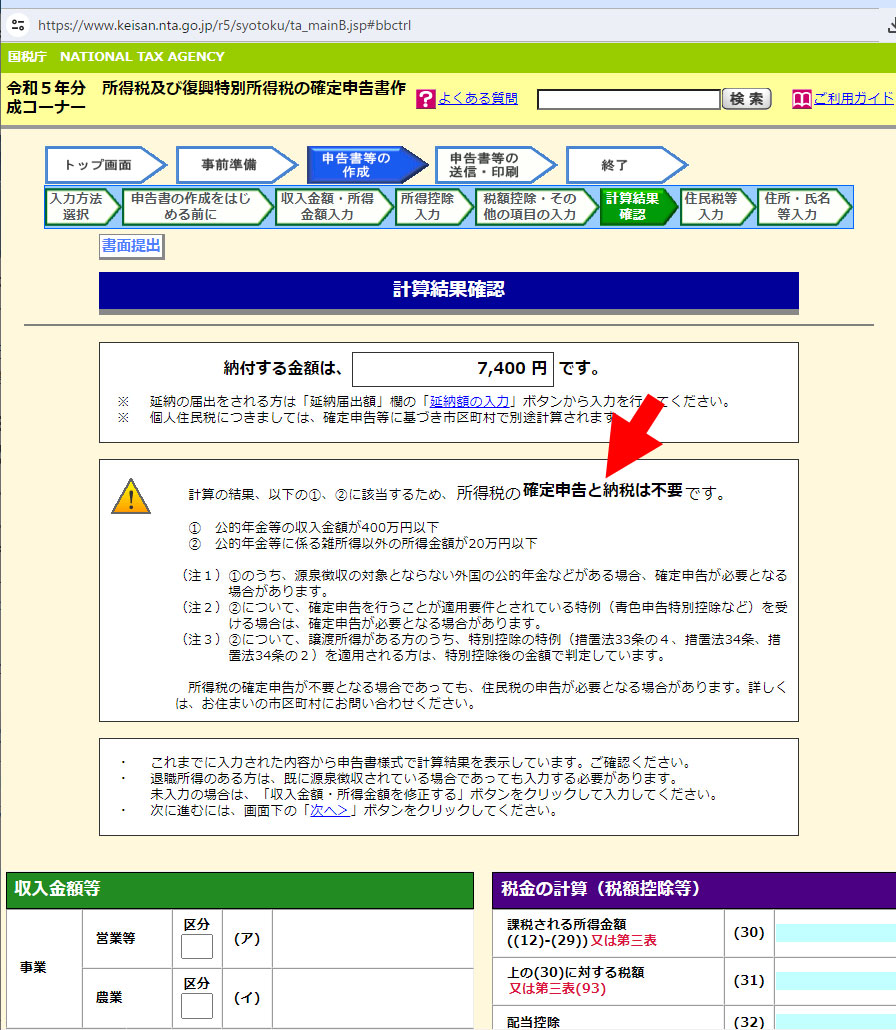Image resolution: width=896 pixels, height=1030 pixels.
Task: Open the よくある質問 link
Action: [478, 98]
